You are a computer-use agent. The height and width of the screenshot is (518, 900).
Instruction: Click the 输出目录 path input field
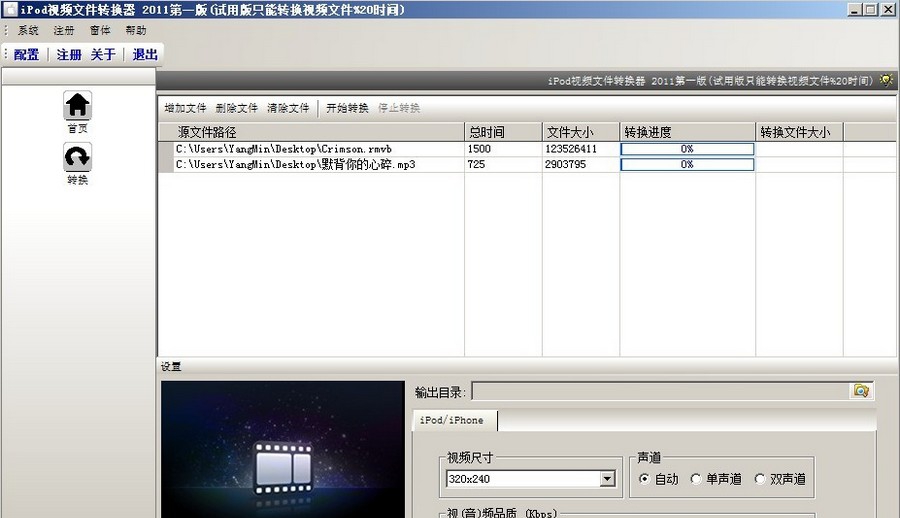660,391
